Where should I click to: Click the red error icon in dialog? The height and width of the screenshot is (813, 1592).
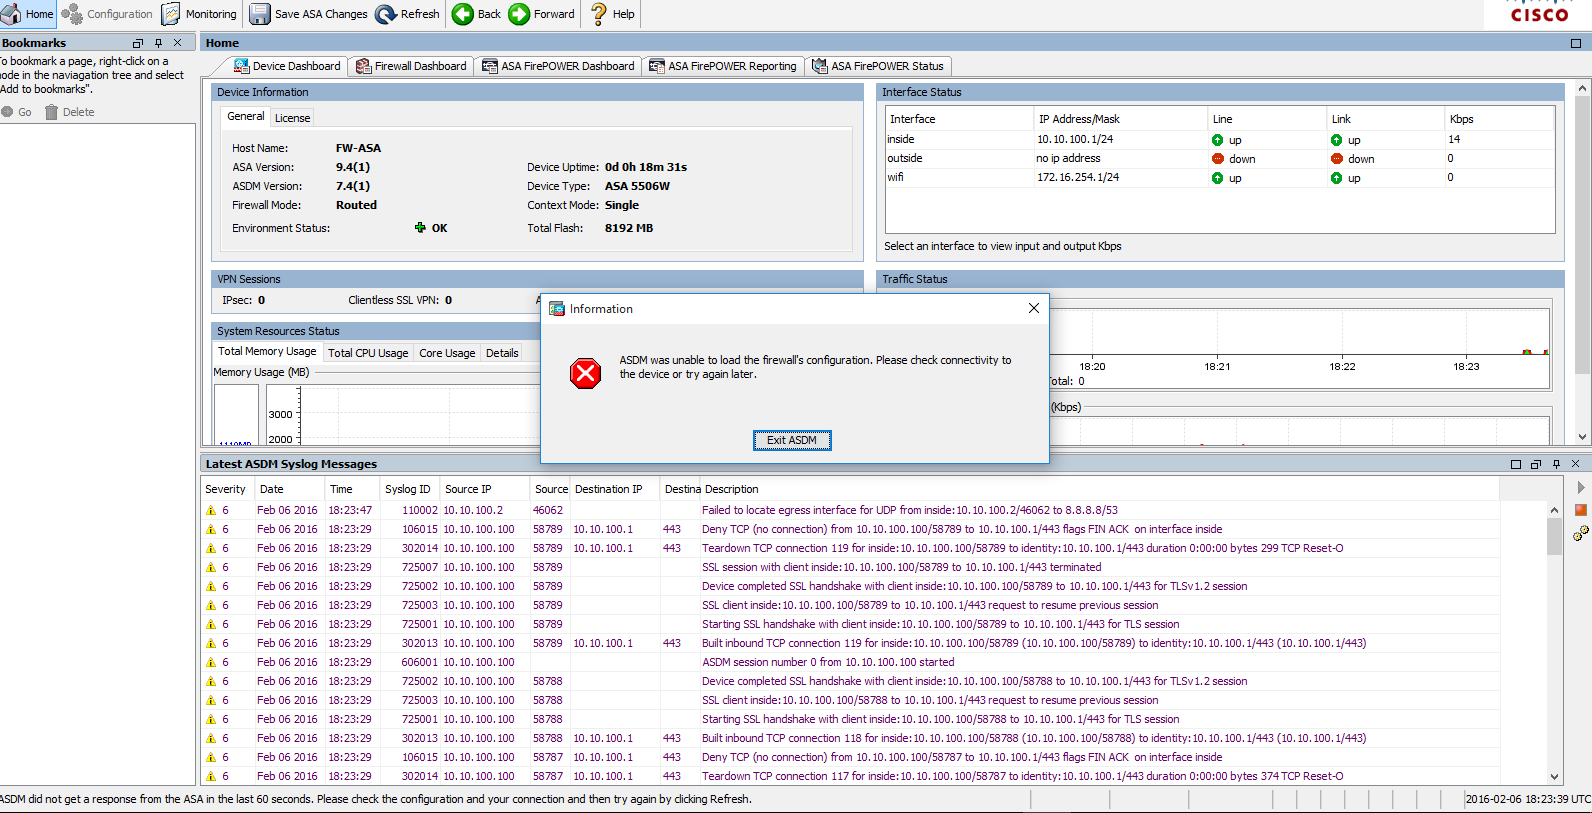tap(585, 373)
